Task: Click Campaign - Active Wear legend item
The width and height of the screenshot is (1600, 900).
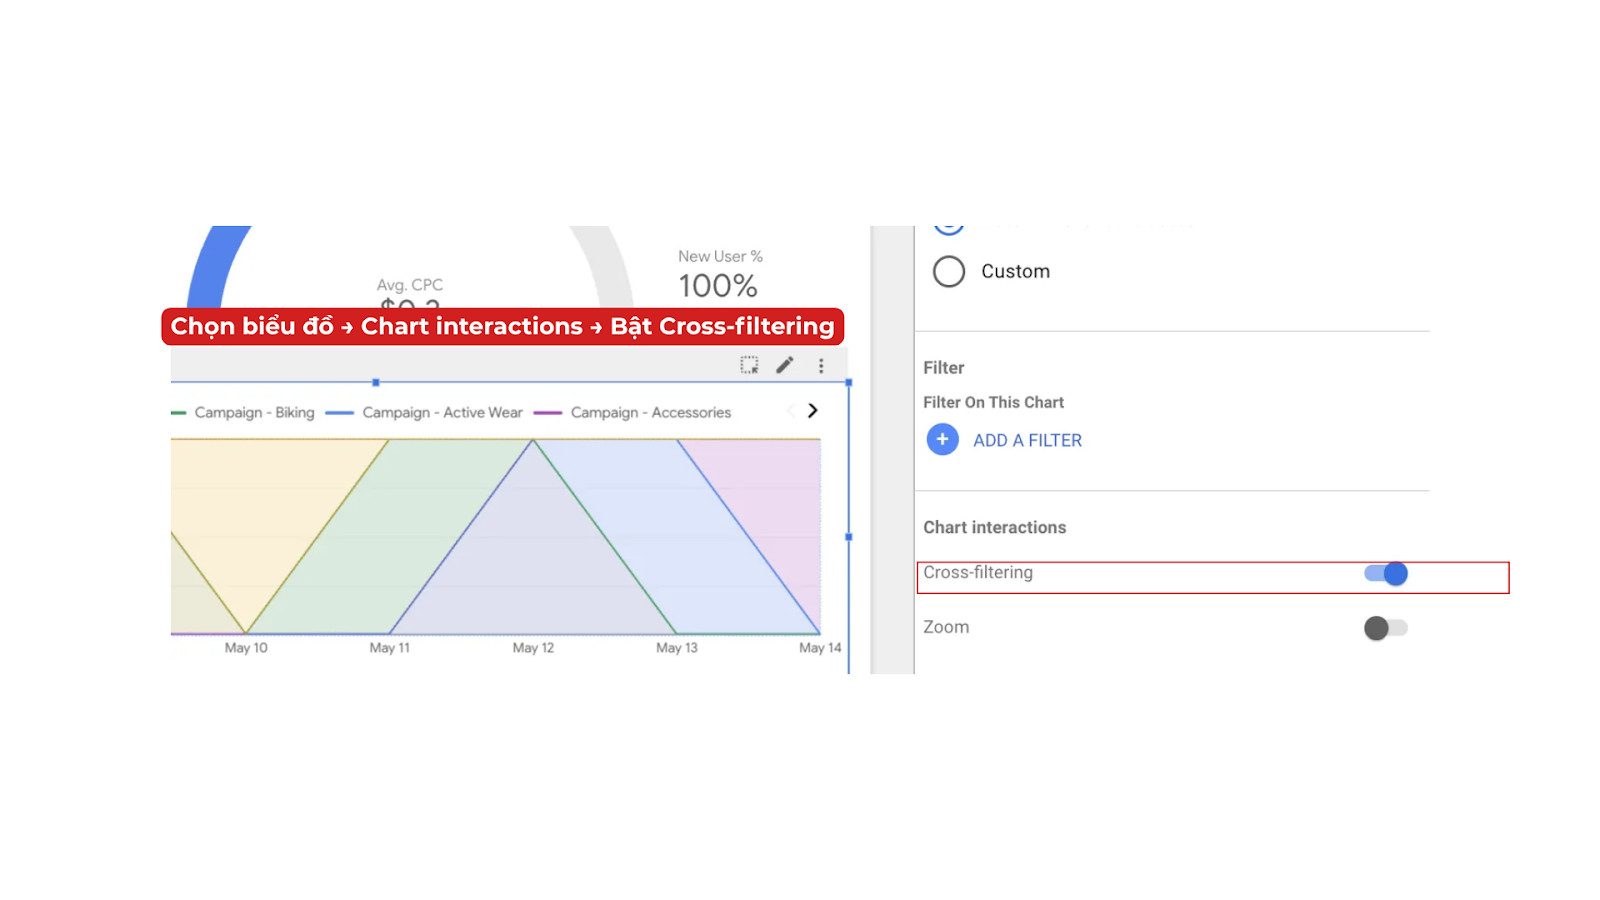Action: [x=441, y=412]
